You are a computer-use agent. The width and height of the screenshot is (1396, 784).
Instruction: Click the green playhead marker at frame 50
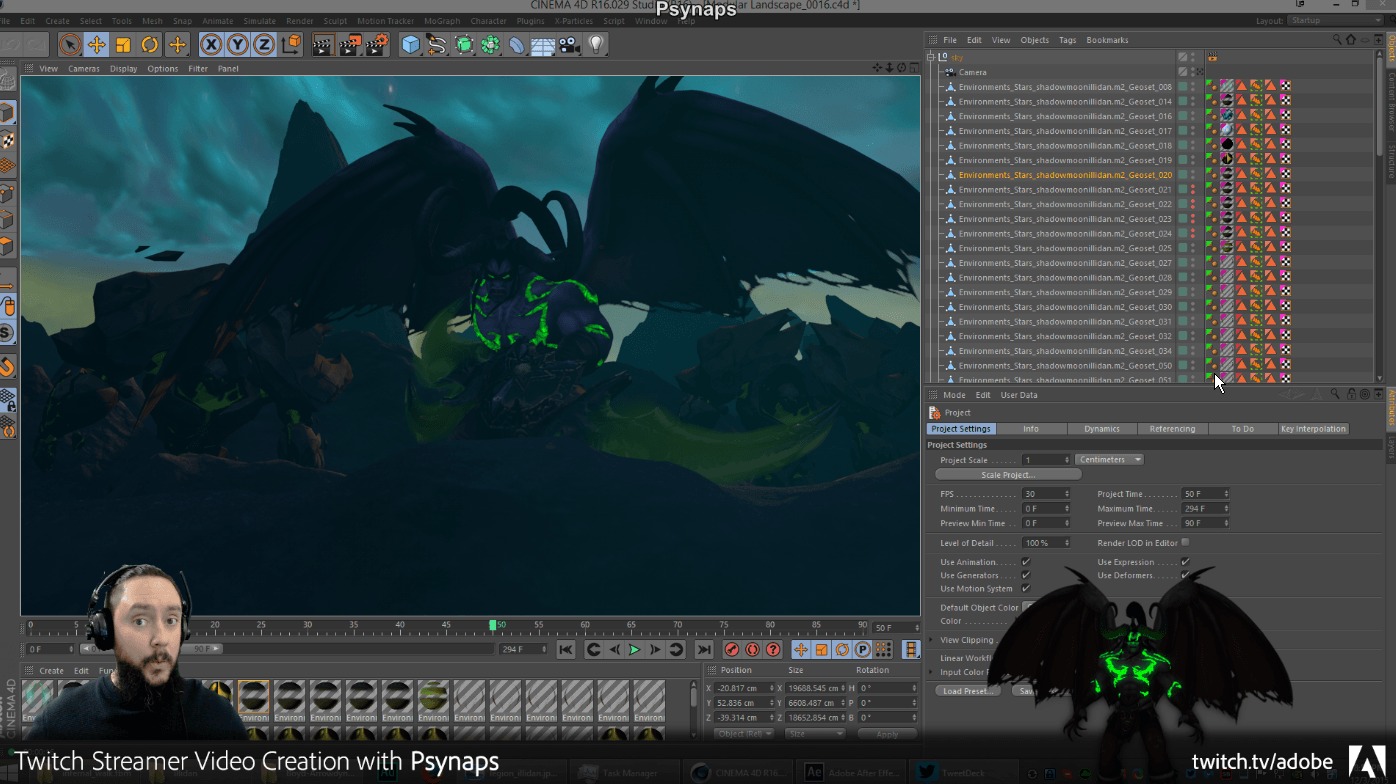492,625
